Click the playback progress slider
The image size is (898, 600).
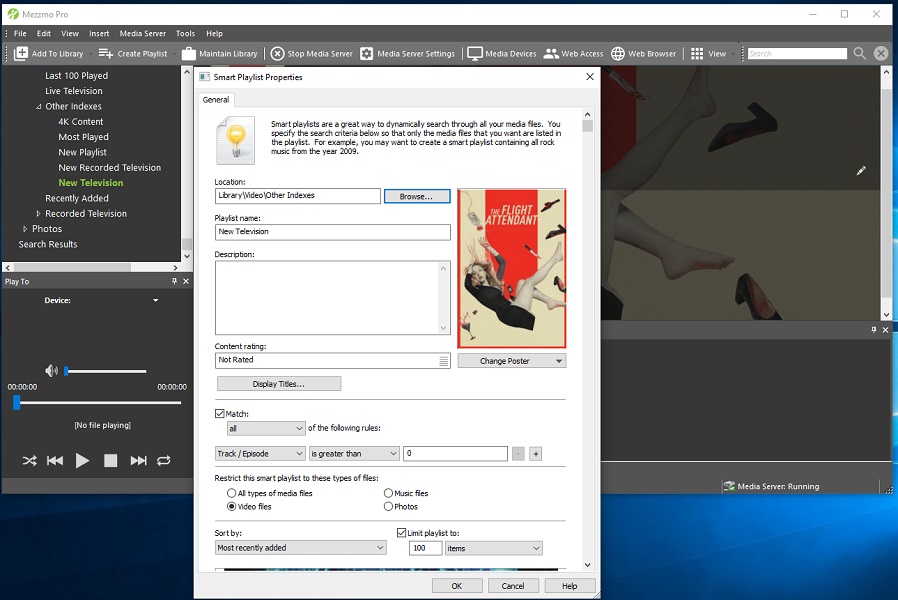[x=97, y=403]
